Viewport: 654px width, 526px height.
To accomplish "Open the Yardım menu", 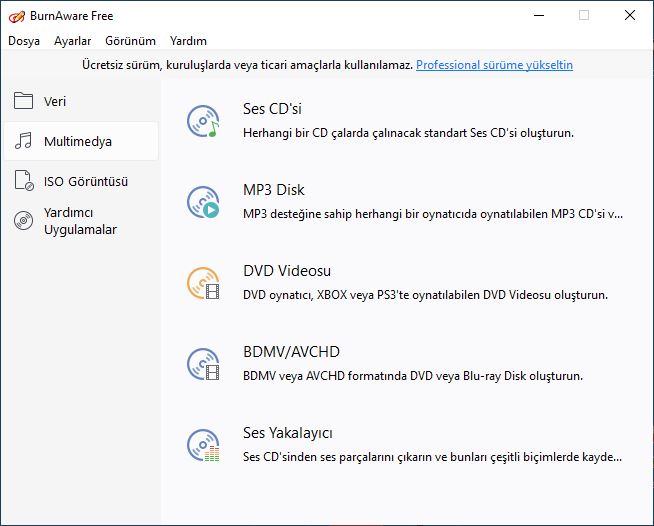I will tap(188, 41).
